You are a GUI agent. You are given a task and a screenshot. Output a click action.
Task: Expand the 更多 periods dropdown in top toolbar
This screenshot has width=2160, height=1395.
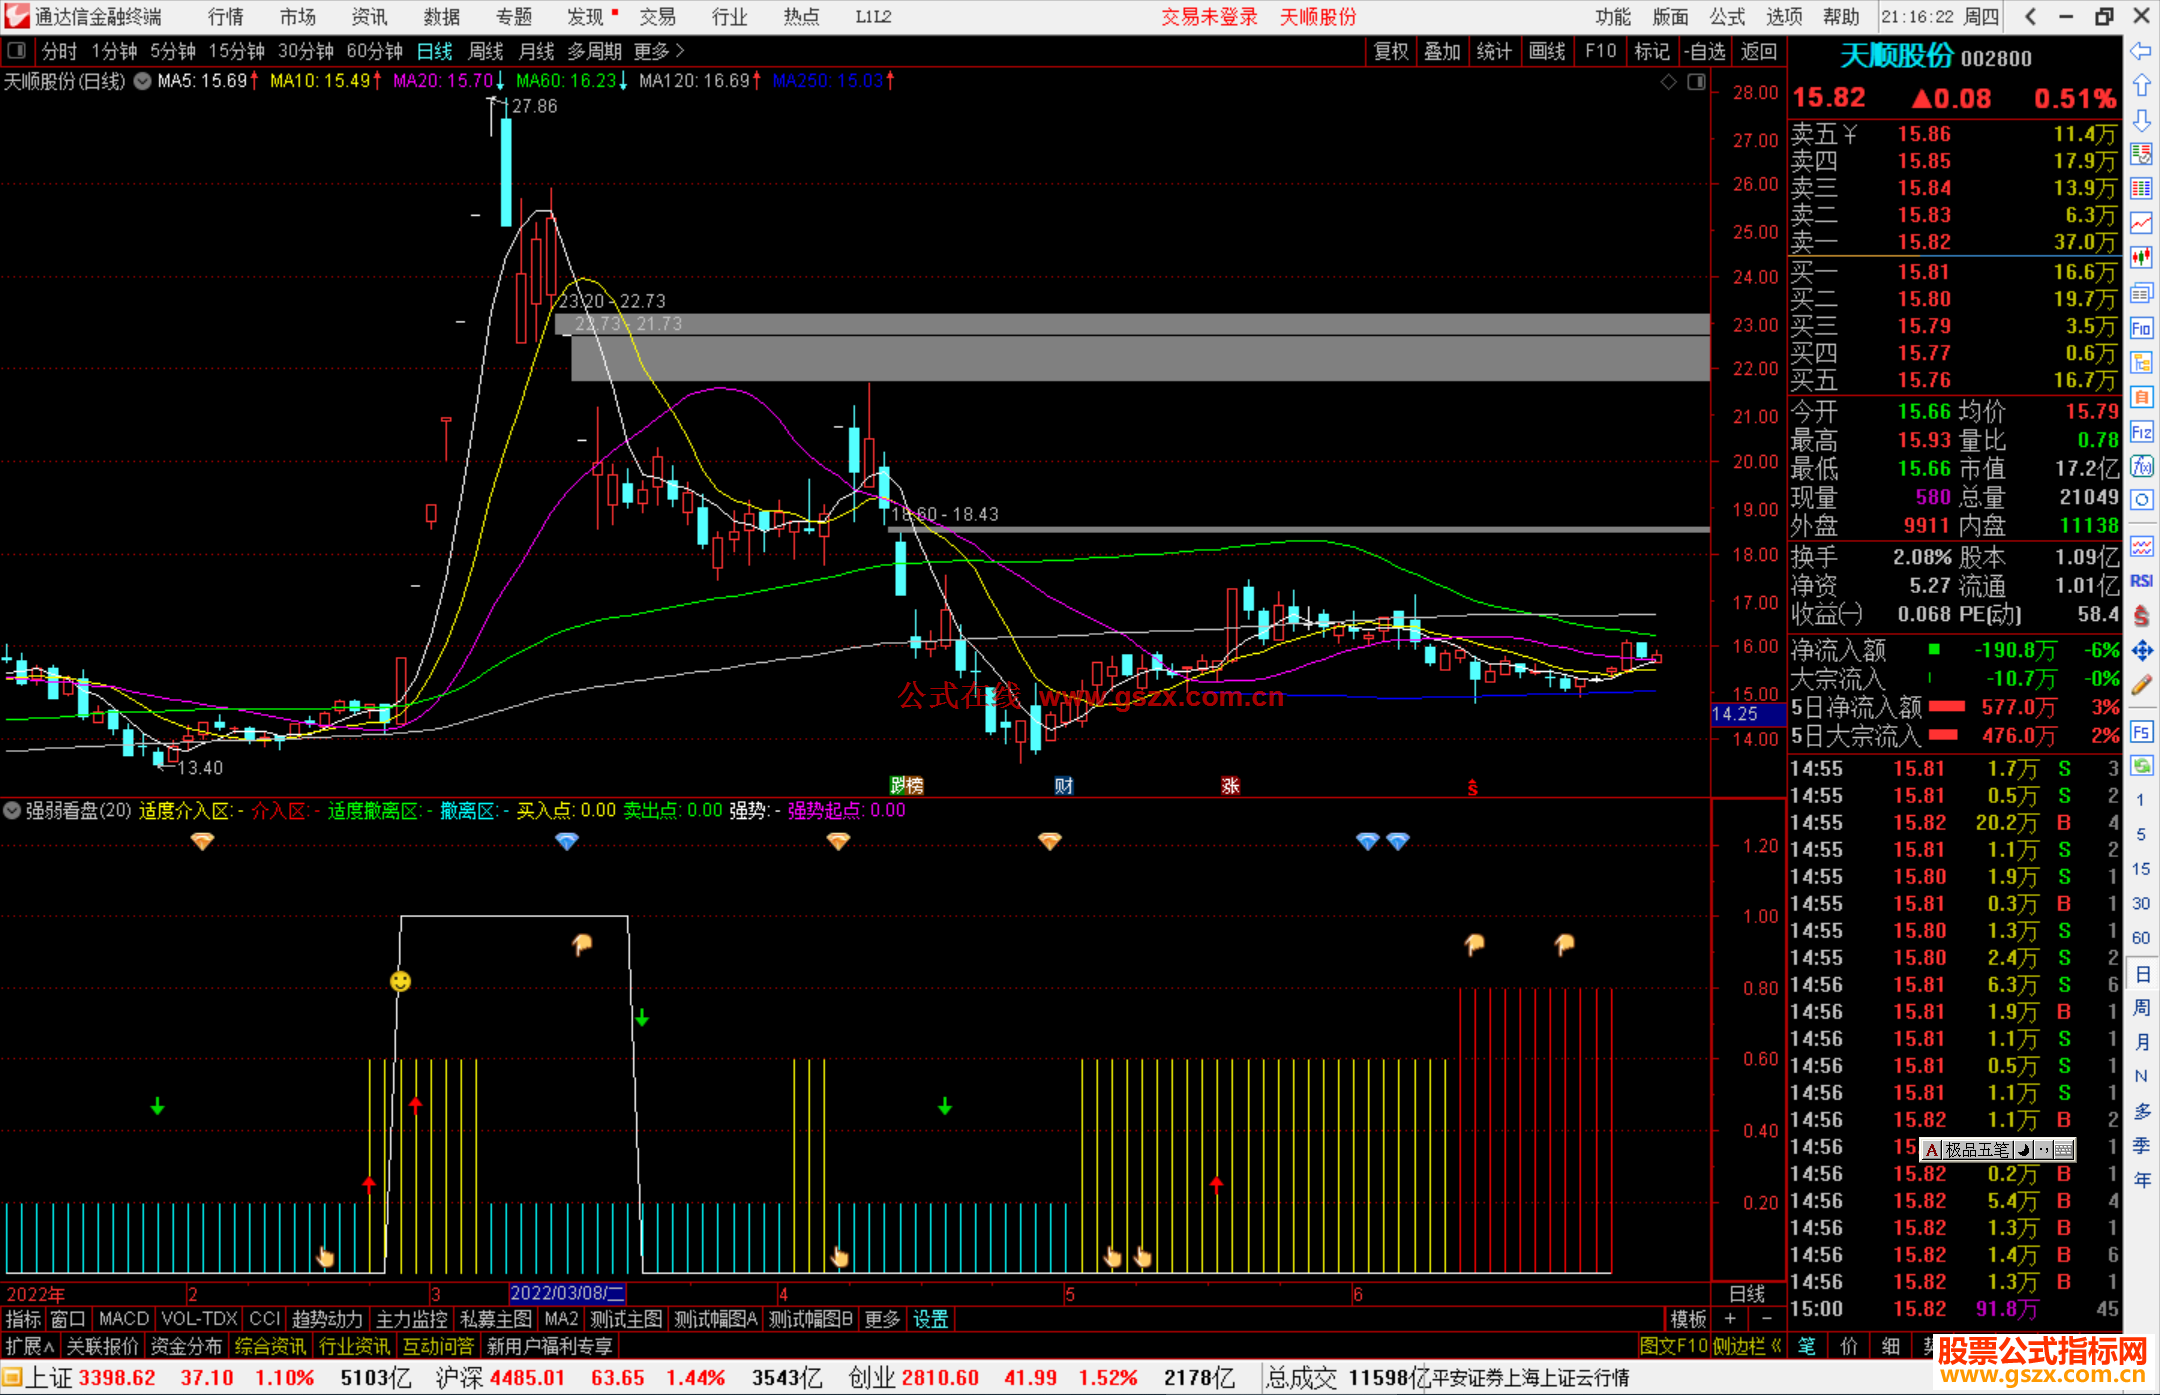pyautogui.click(x=659, y=51)
